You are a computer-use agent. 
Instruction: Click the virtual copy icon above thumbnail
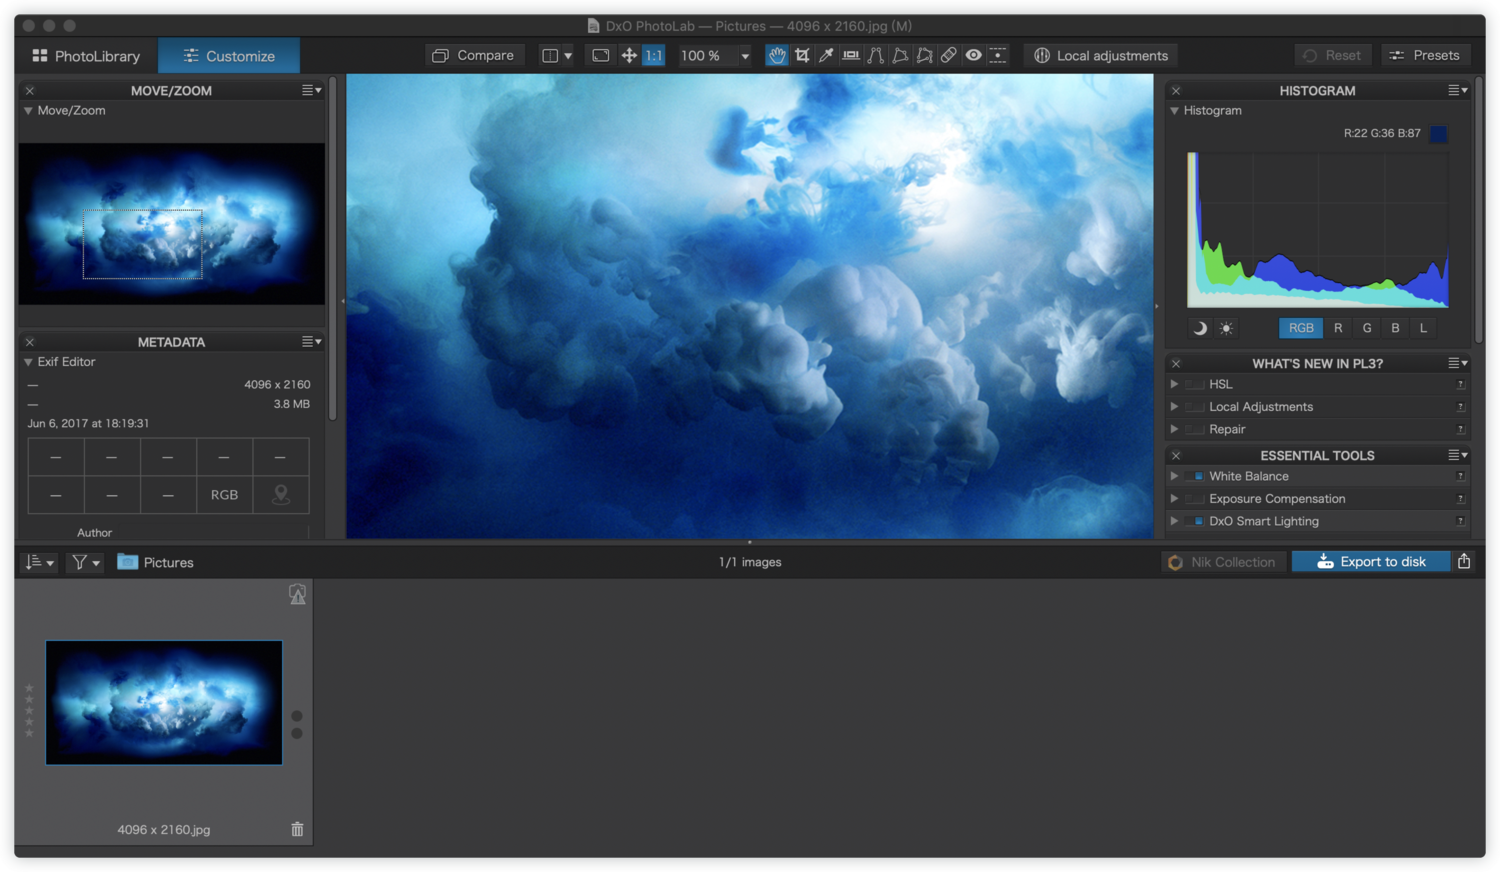tap(297, 594)
